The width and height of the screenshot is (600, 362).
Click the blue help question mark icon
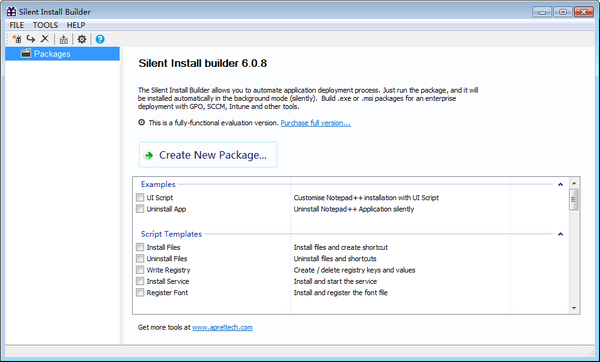[x=100, y=39]
